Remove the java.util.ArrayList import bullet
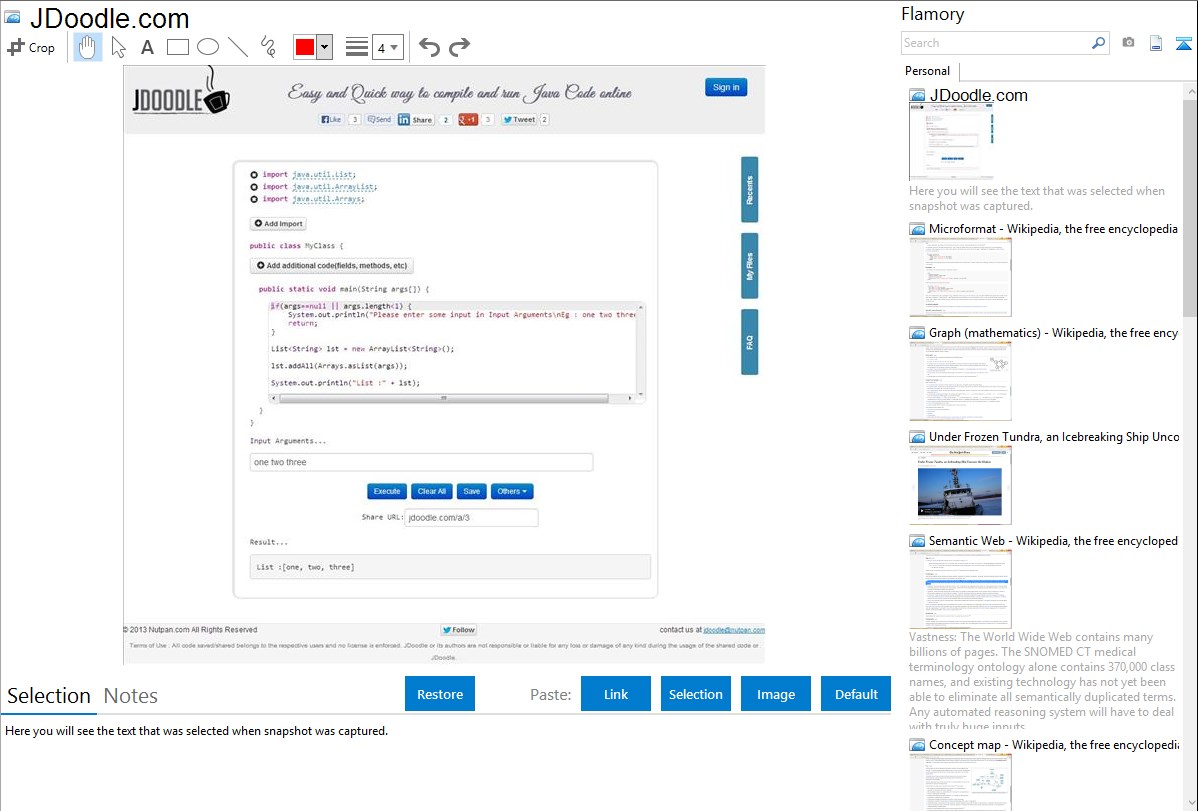This screenshot has width=1198, height=811. coord(254,187)
